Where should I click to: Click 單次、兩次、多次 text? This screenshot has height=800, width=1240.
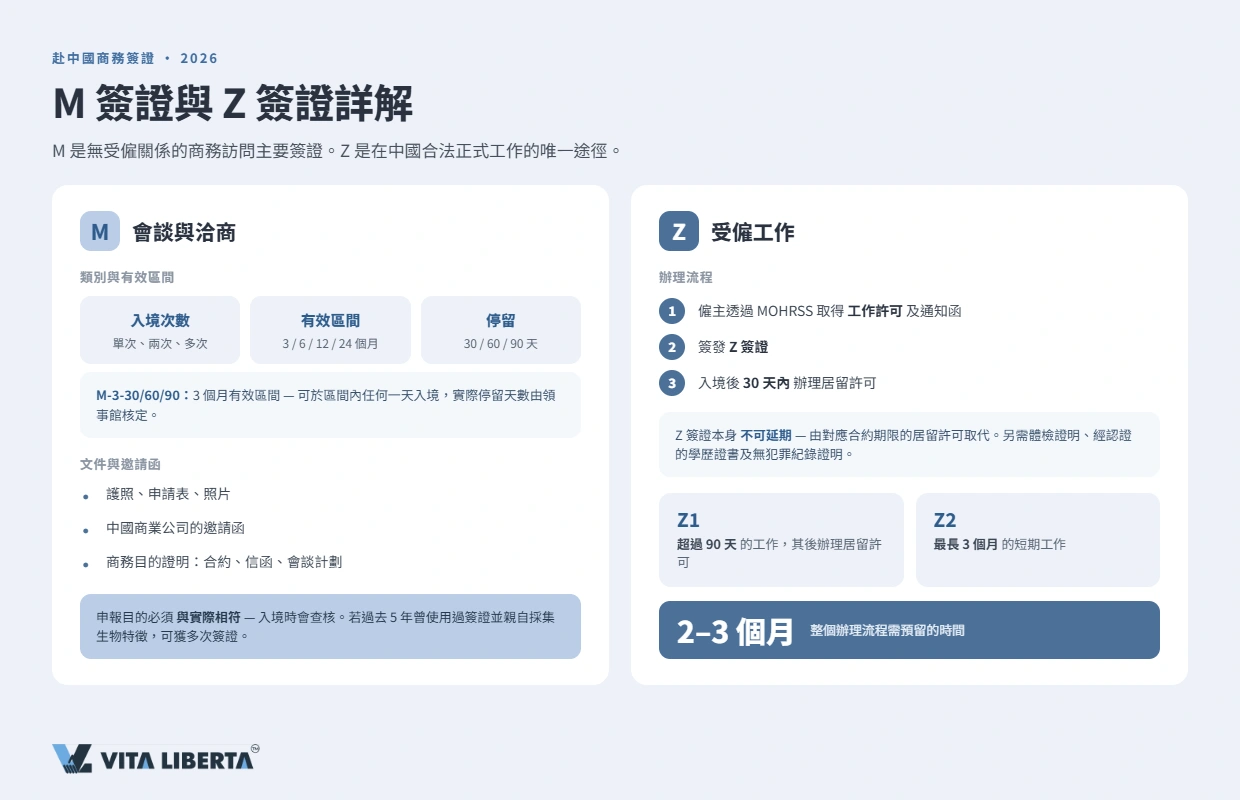coord(160,343)
